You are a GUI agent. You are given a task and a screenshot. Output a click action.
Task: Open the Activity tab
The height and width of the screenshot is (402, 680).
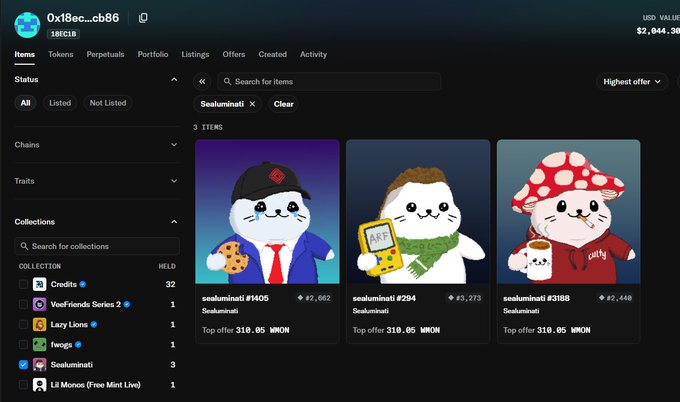pos(313,54)
